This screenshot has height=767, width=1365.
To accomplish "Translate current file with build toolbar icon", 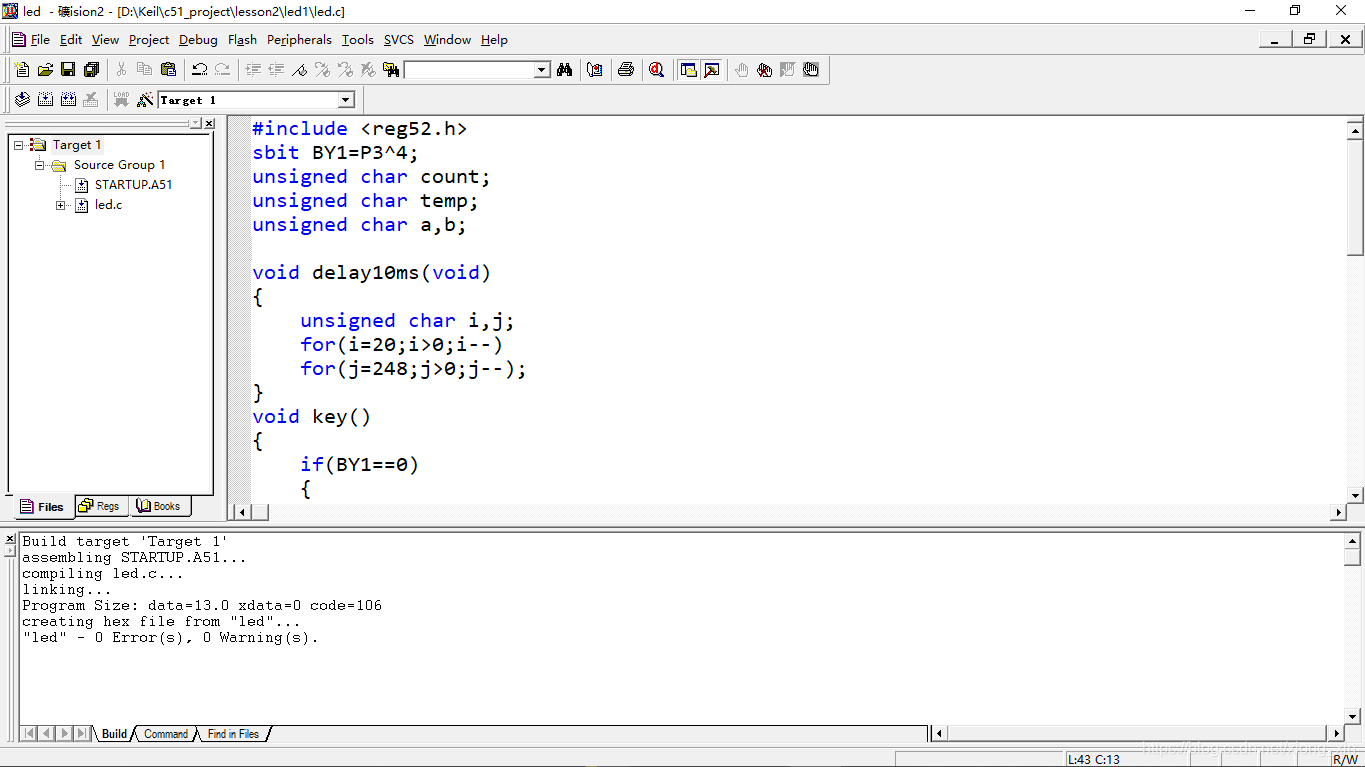I will pos(22,100).
